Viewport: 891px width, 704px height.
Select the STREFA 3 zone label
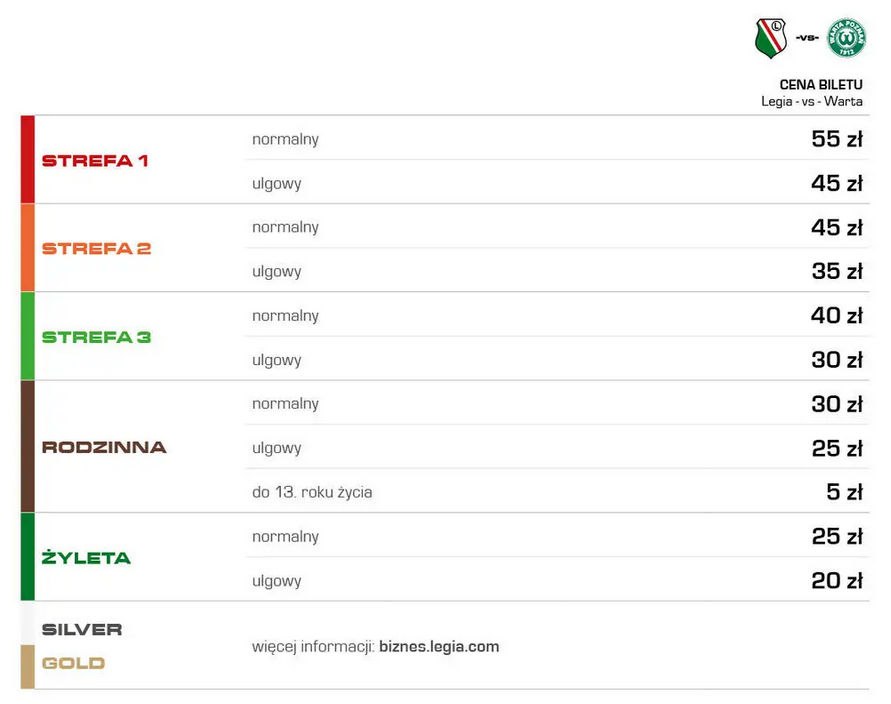tap(97, 337)
